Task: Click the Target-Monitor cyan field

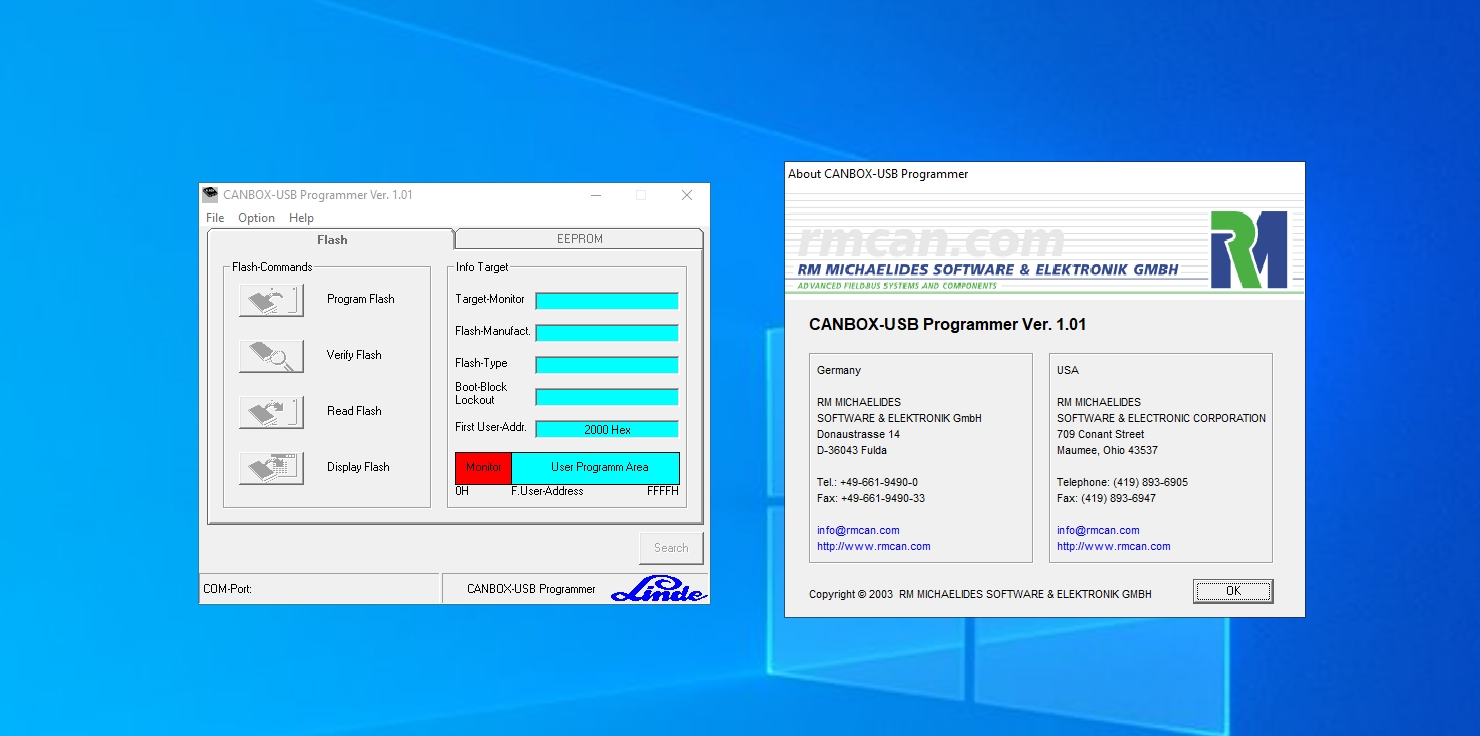Action: (x=607, y=301)
